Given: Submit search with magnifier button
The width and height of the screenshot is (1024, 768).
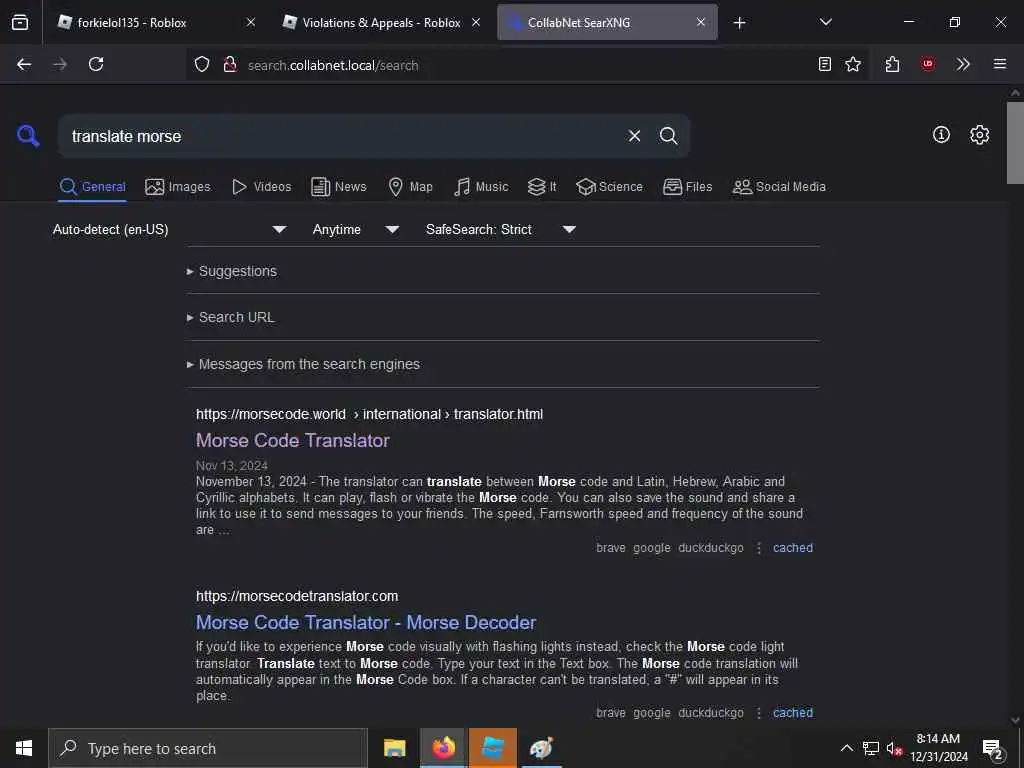Looking at the screenshot, I should click(668, 136).
